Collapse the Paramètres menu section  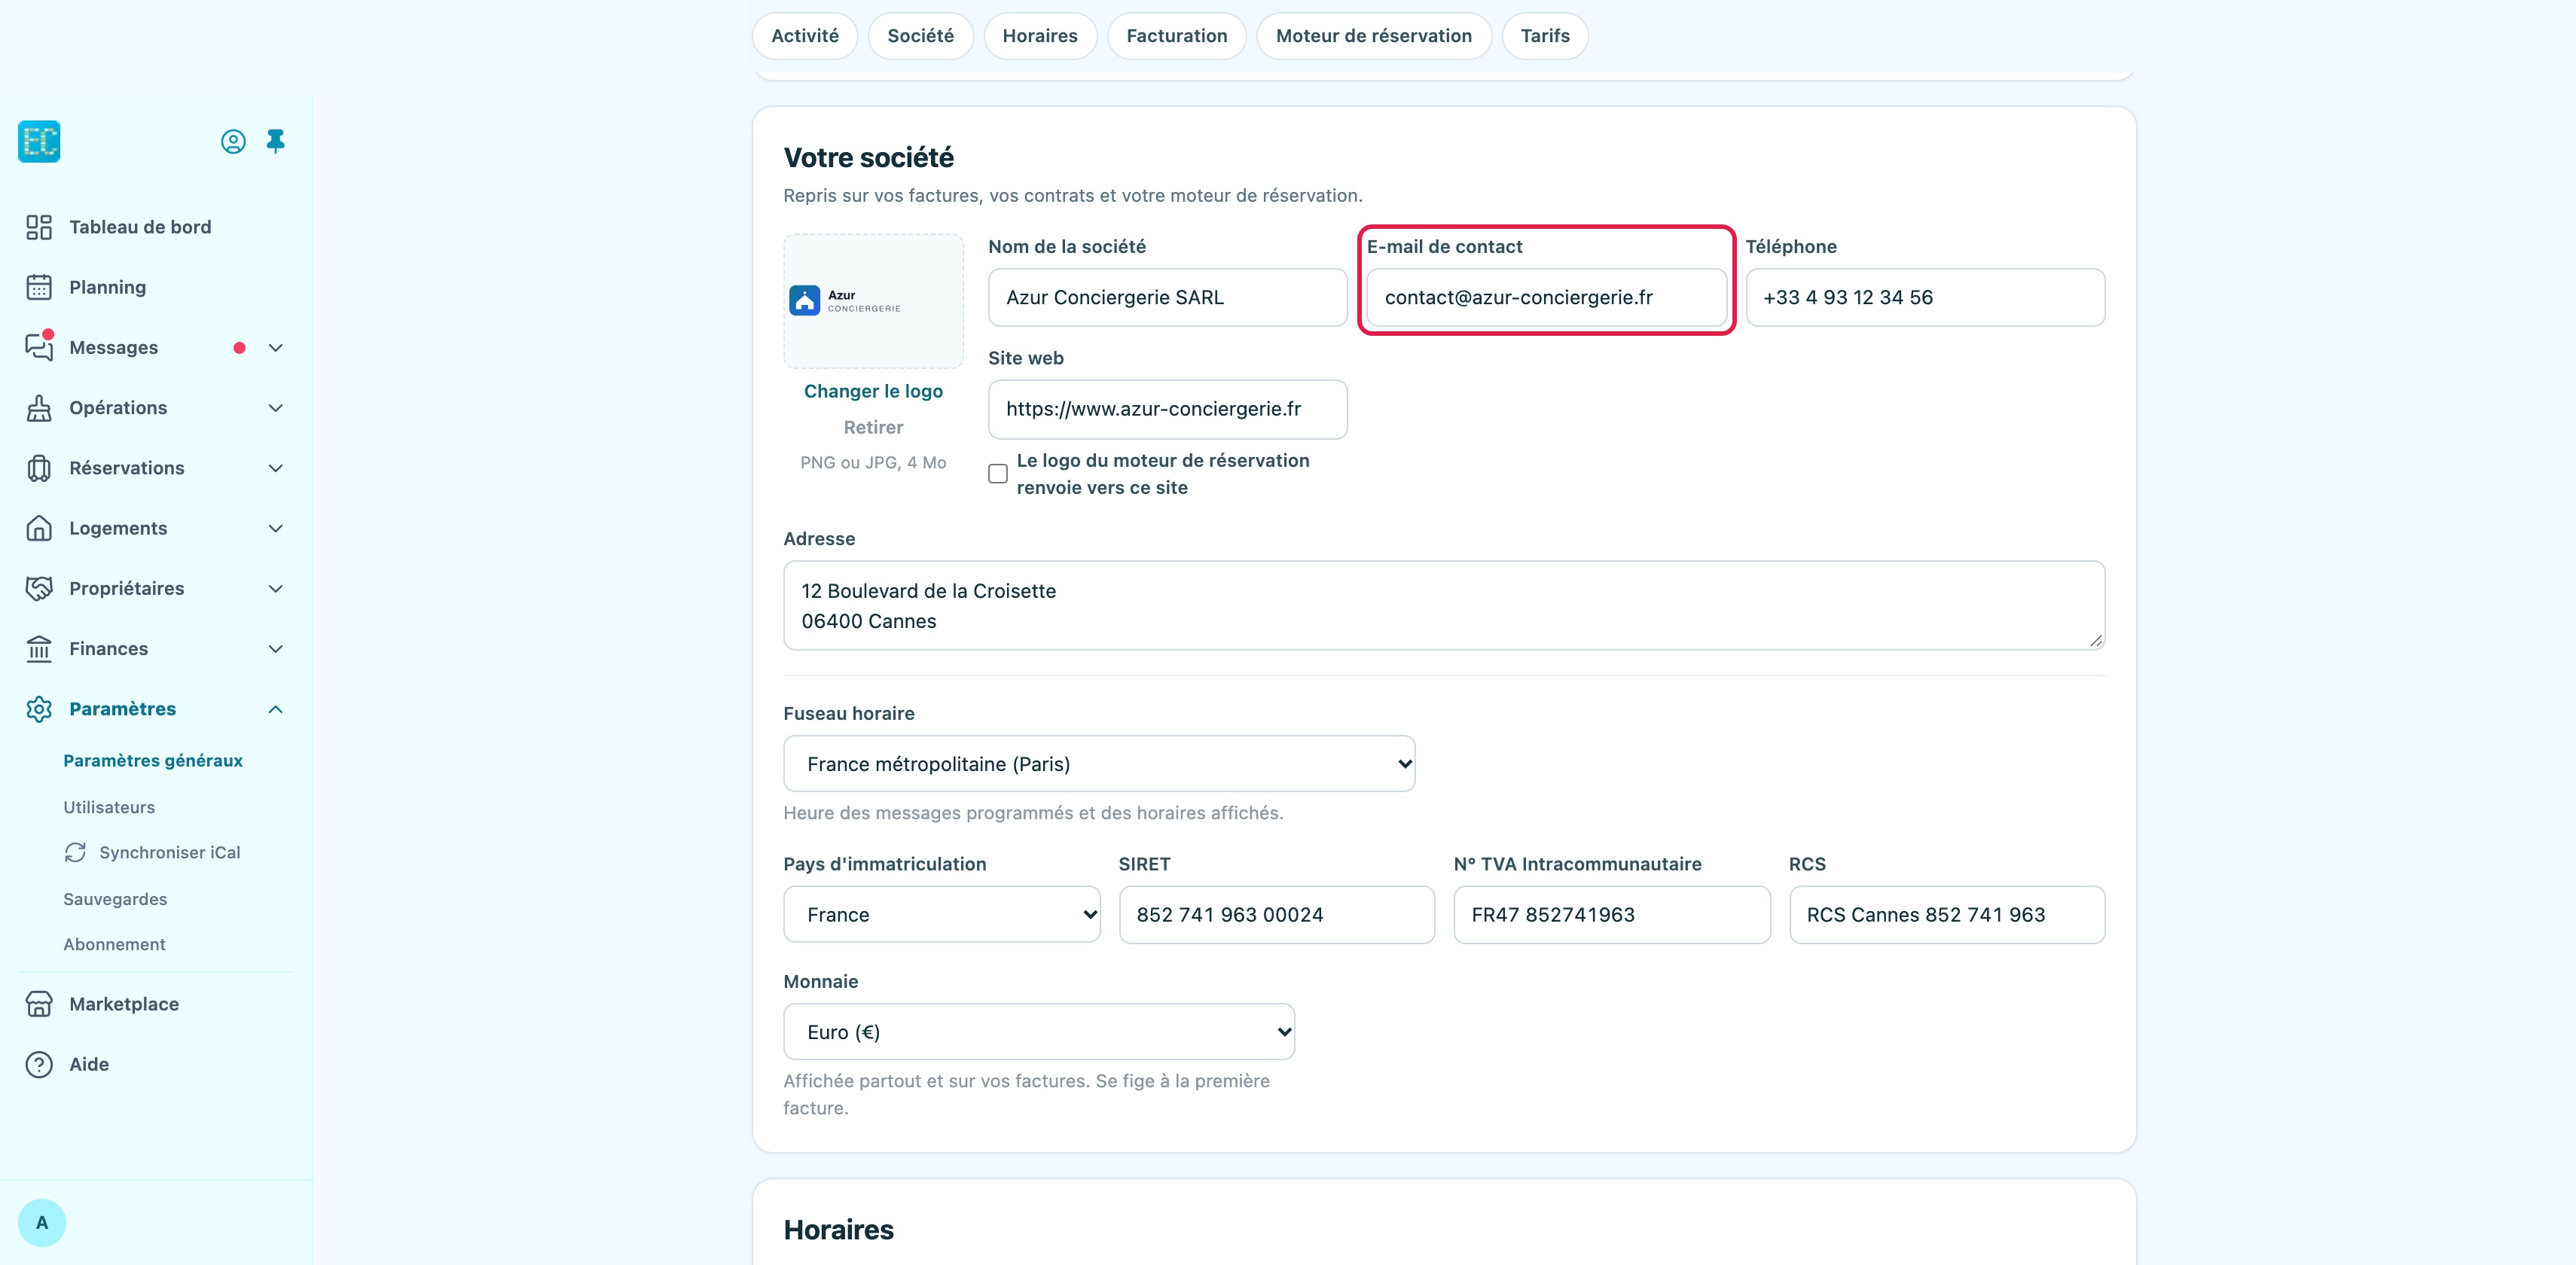pyautogui.click(x=276, y=709)
